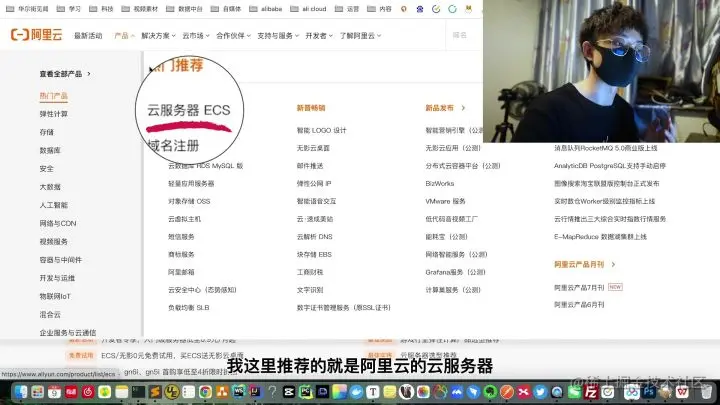Image resolution: width=720 pixels, height=405 pixels.
Task: Click the search input field
Action: pyautogui.click(x=464, y=35)
